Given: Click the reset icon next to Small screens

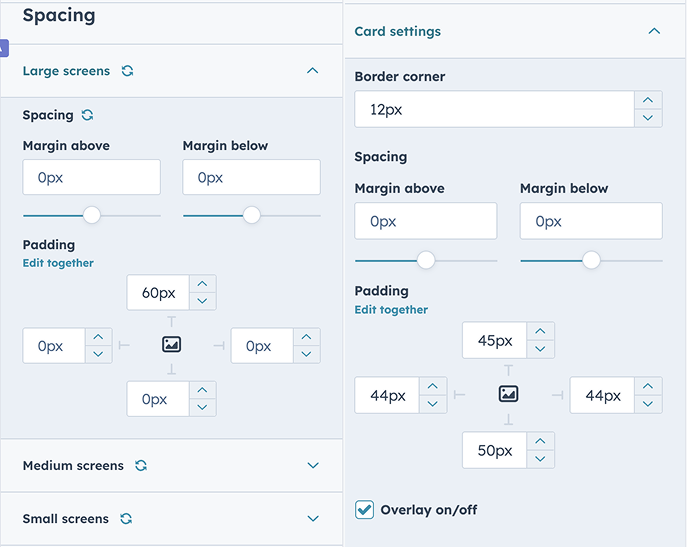Looking at the screenshot, I should click(126, 519).
